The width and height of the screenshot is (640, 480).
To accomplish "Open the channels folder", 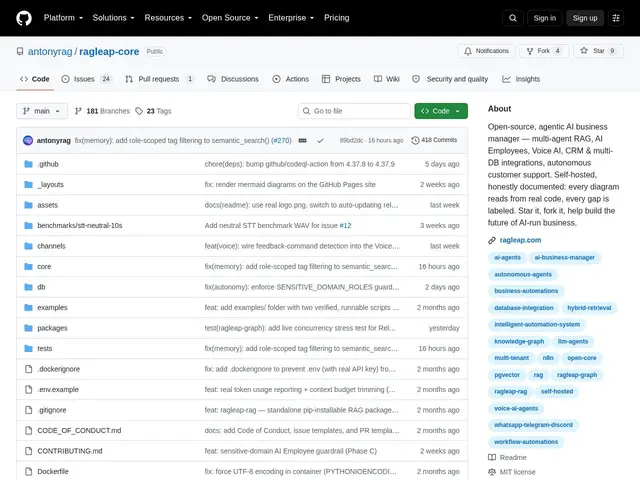I will [x=51, y=246].
